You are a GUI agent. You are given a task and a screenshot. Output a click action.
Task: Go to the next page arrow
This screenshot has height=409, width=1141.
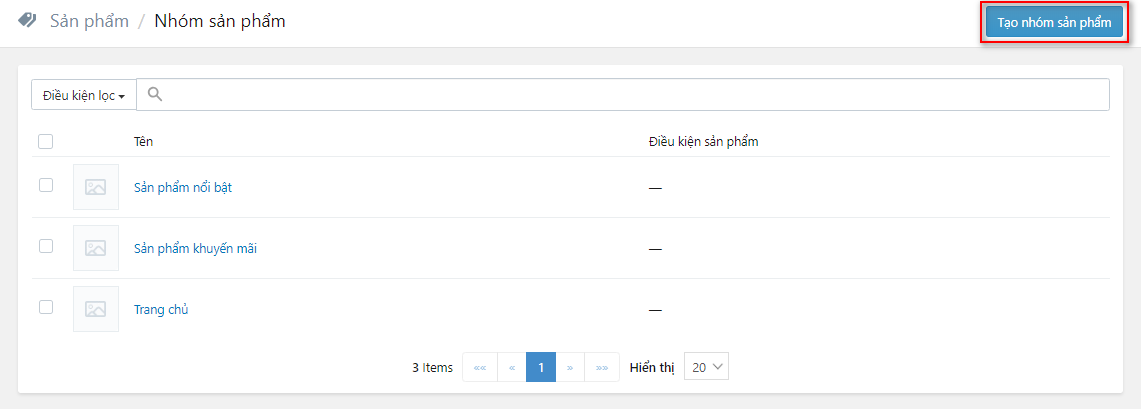coord(570,367)
